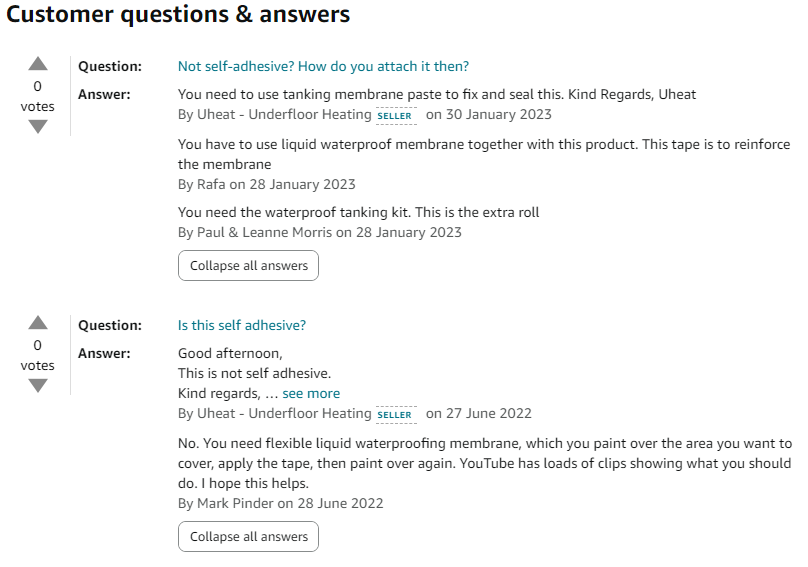Downvote the 'Not self-adhesive?' question
The height and width of the screenshot is (567, 808).
pos(38,127)
